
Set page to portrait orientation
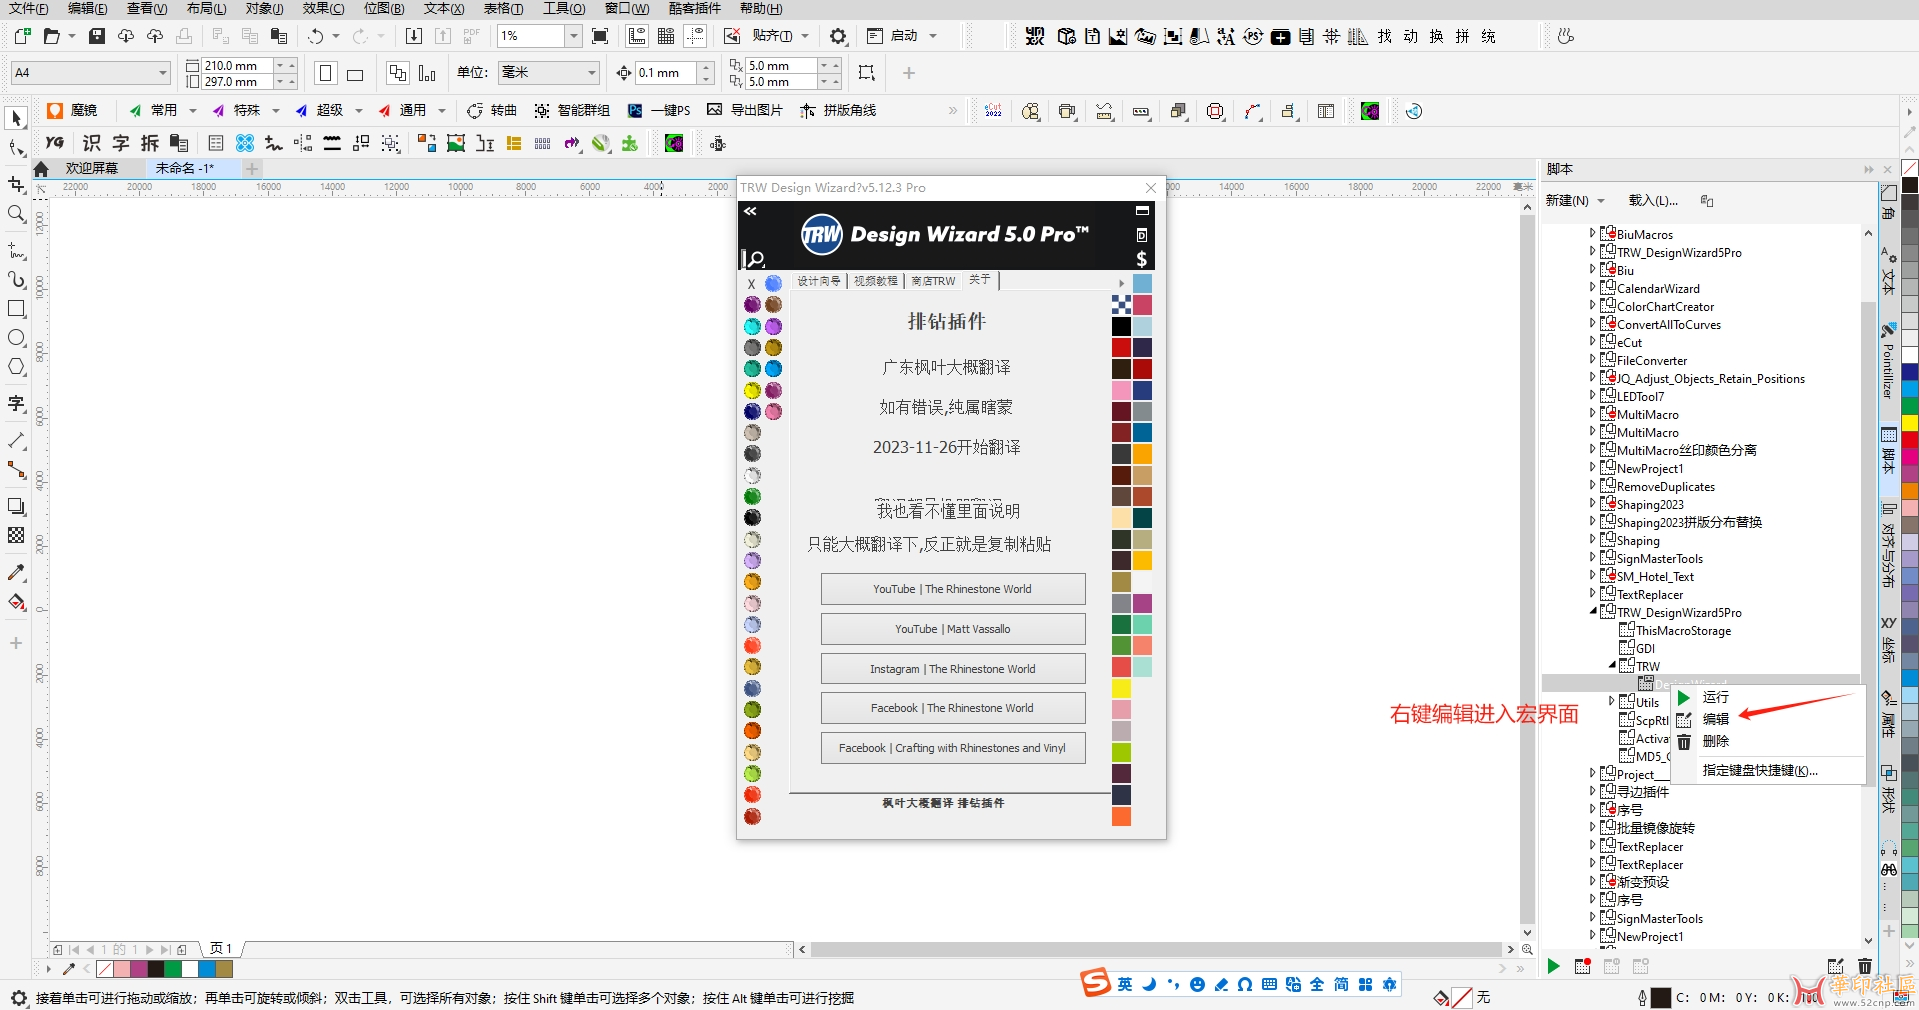tap(325, 73)
